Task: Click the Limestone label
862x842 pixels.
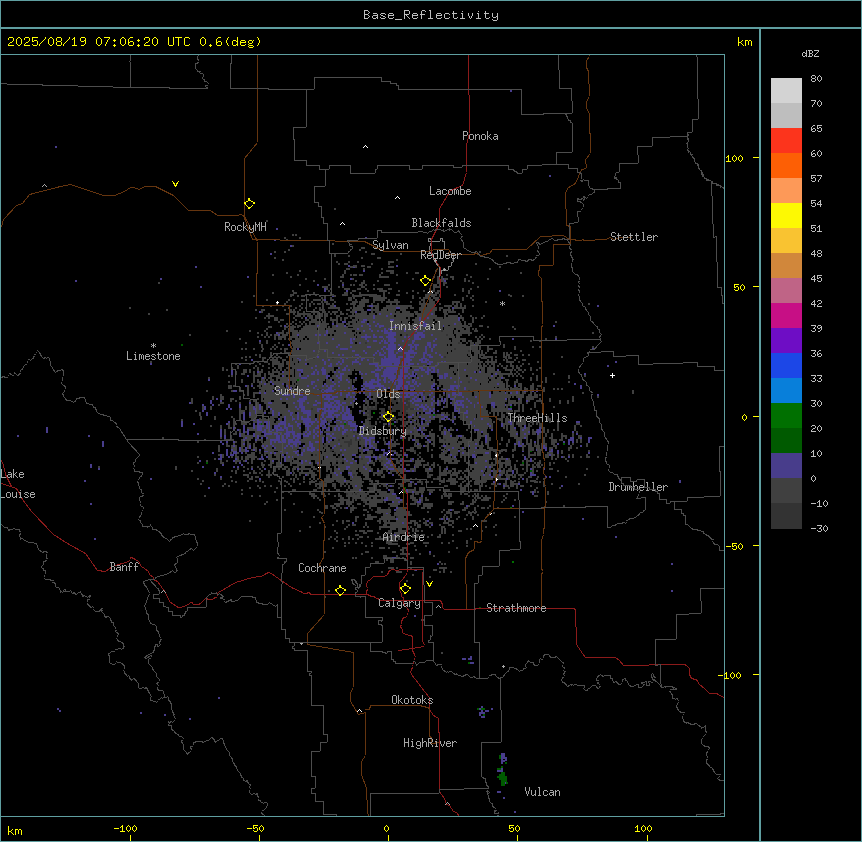Action: 153,356
